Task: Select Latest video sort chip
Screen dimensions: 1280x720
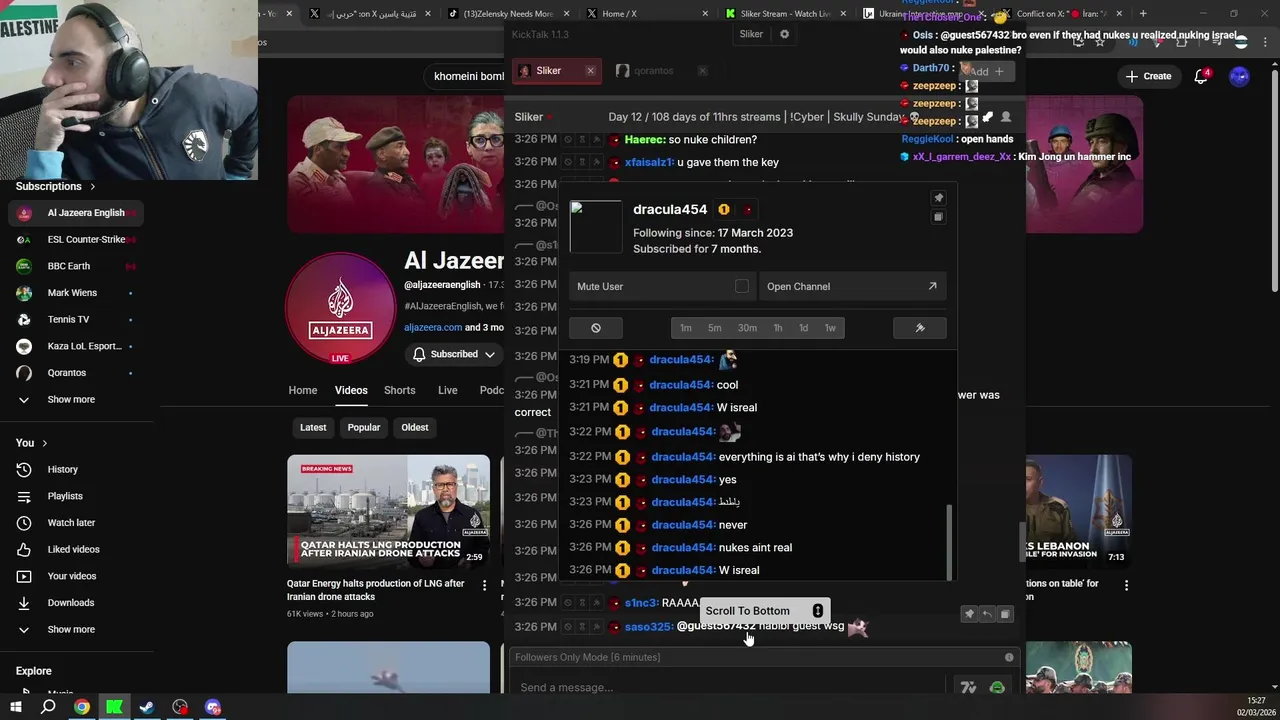Action: [x=313, y=427]
